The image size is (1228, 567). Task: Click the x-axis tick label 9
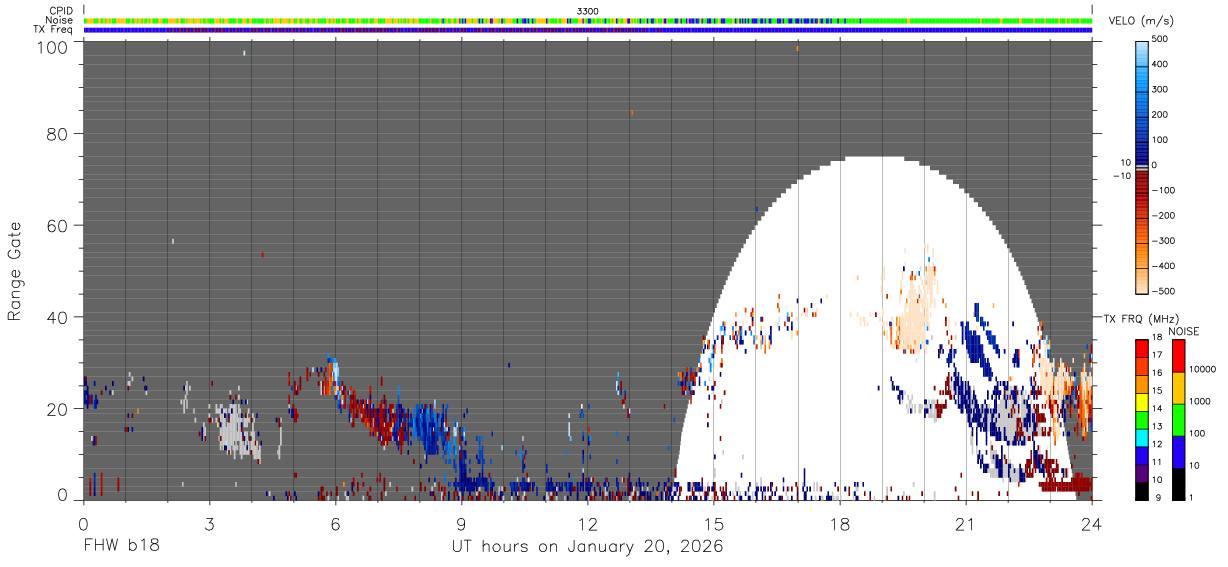[461, 524]
